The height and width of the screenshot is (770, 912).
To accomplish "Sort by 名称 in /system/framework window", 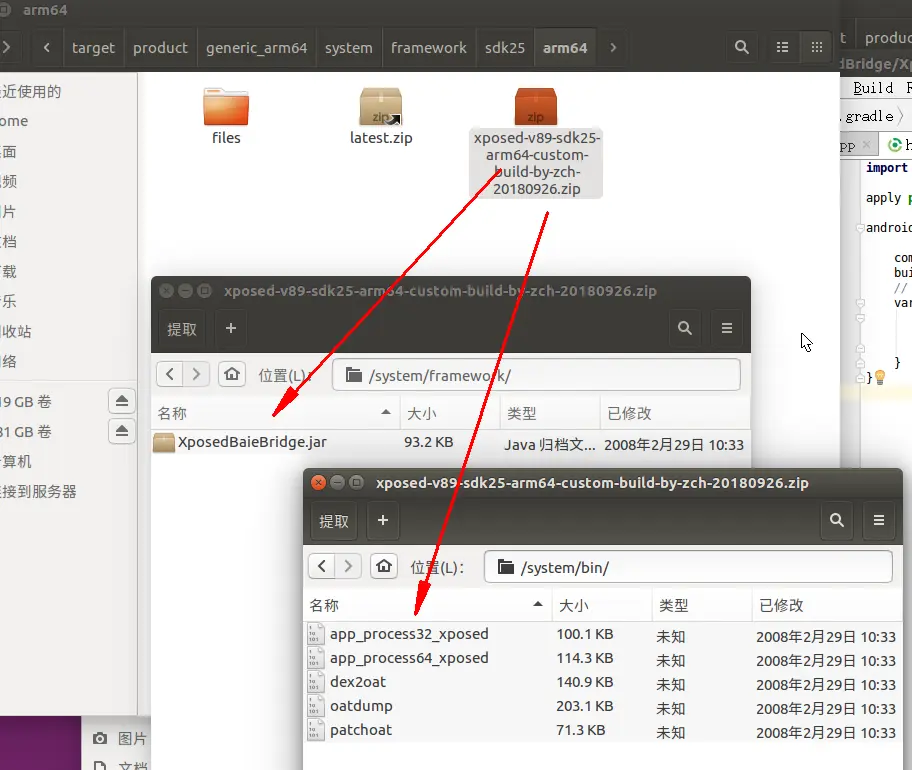I will (275, 413).
